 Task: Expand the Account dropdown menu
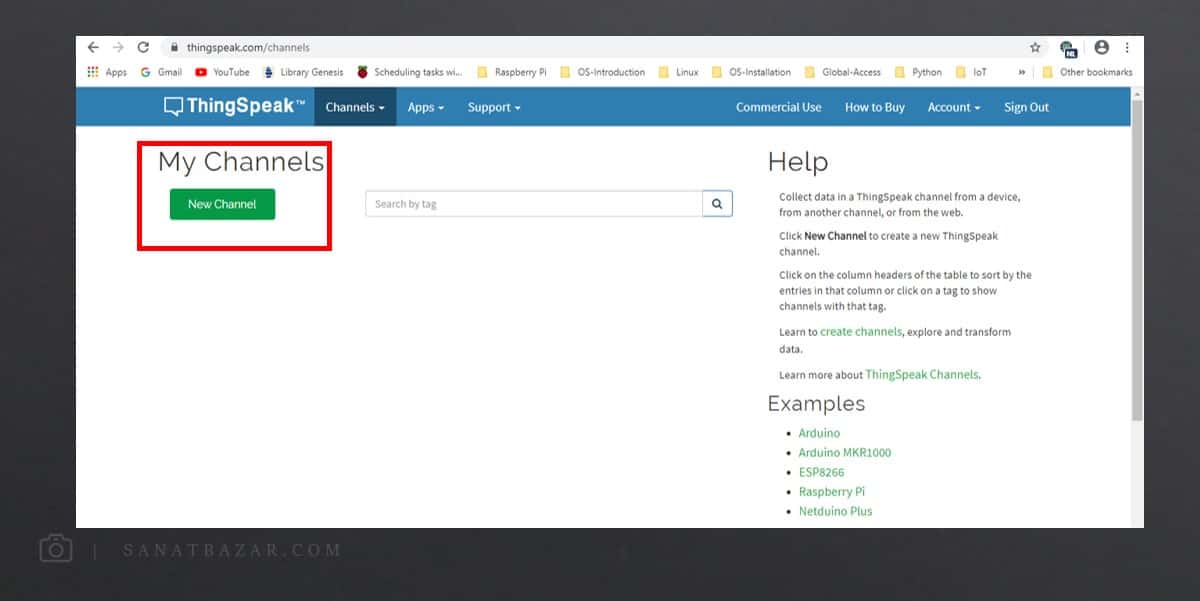click(954, 107)
